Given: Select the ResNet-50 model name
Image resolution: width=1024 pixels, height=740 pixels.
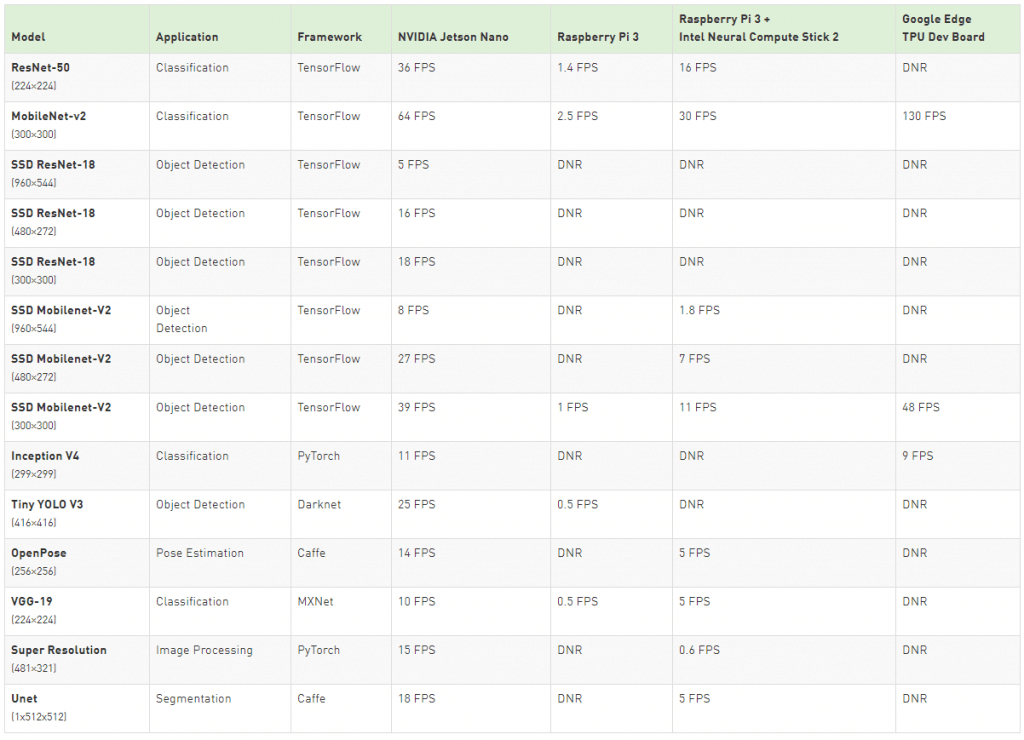Looking at the screenshot, I should (40, 68).
